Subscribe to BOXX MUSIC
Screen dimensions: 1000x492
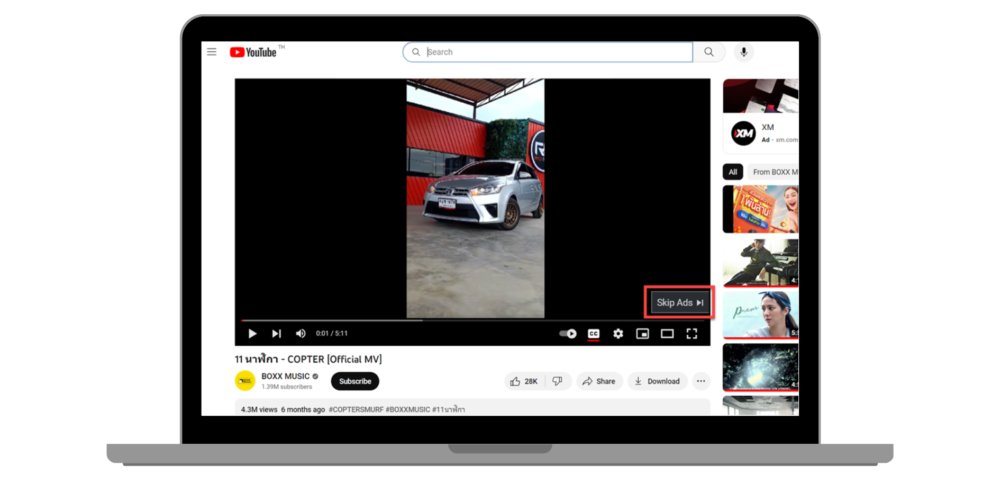click(355, 381)
